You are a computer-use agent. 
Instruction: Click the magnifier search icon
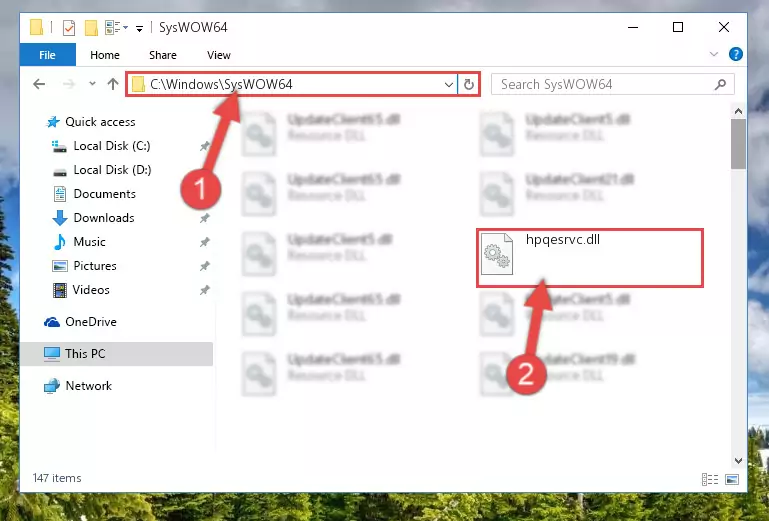click(720, 84)
